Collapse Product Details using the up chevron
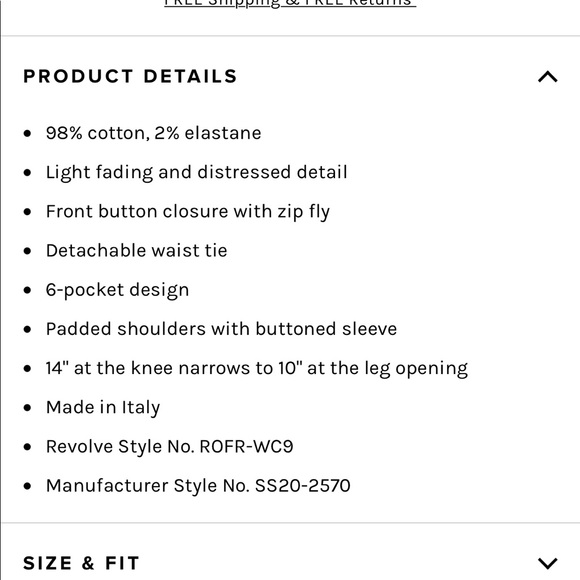This screenshot has height=580, width=580. coord(547,77)
